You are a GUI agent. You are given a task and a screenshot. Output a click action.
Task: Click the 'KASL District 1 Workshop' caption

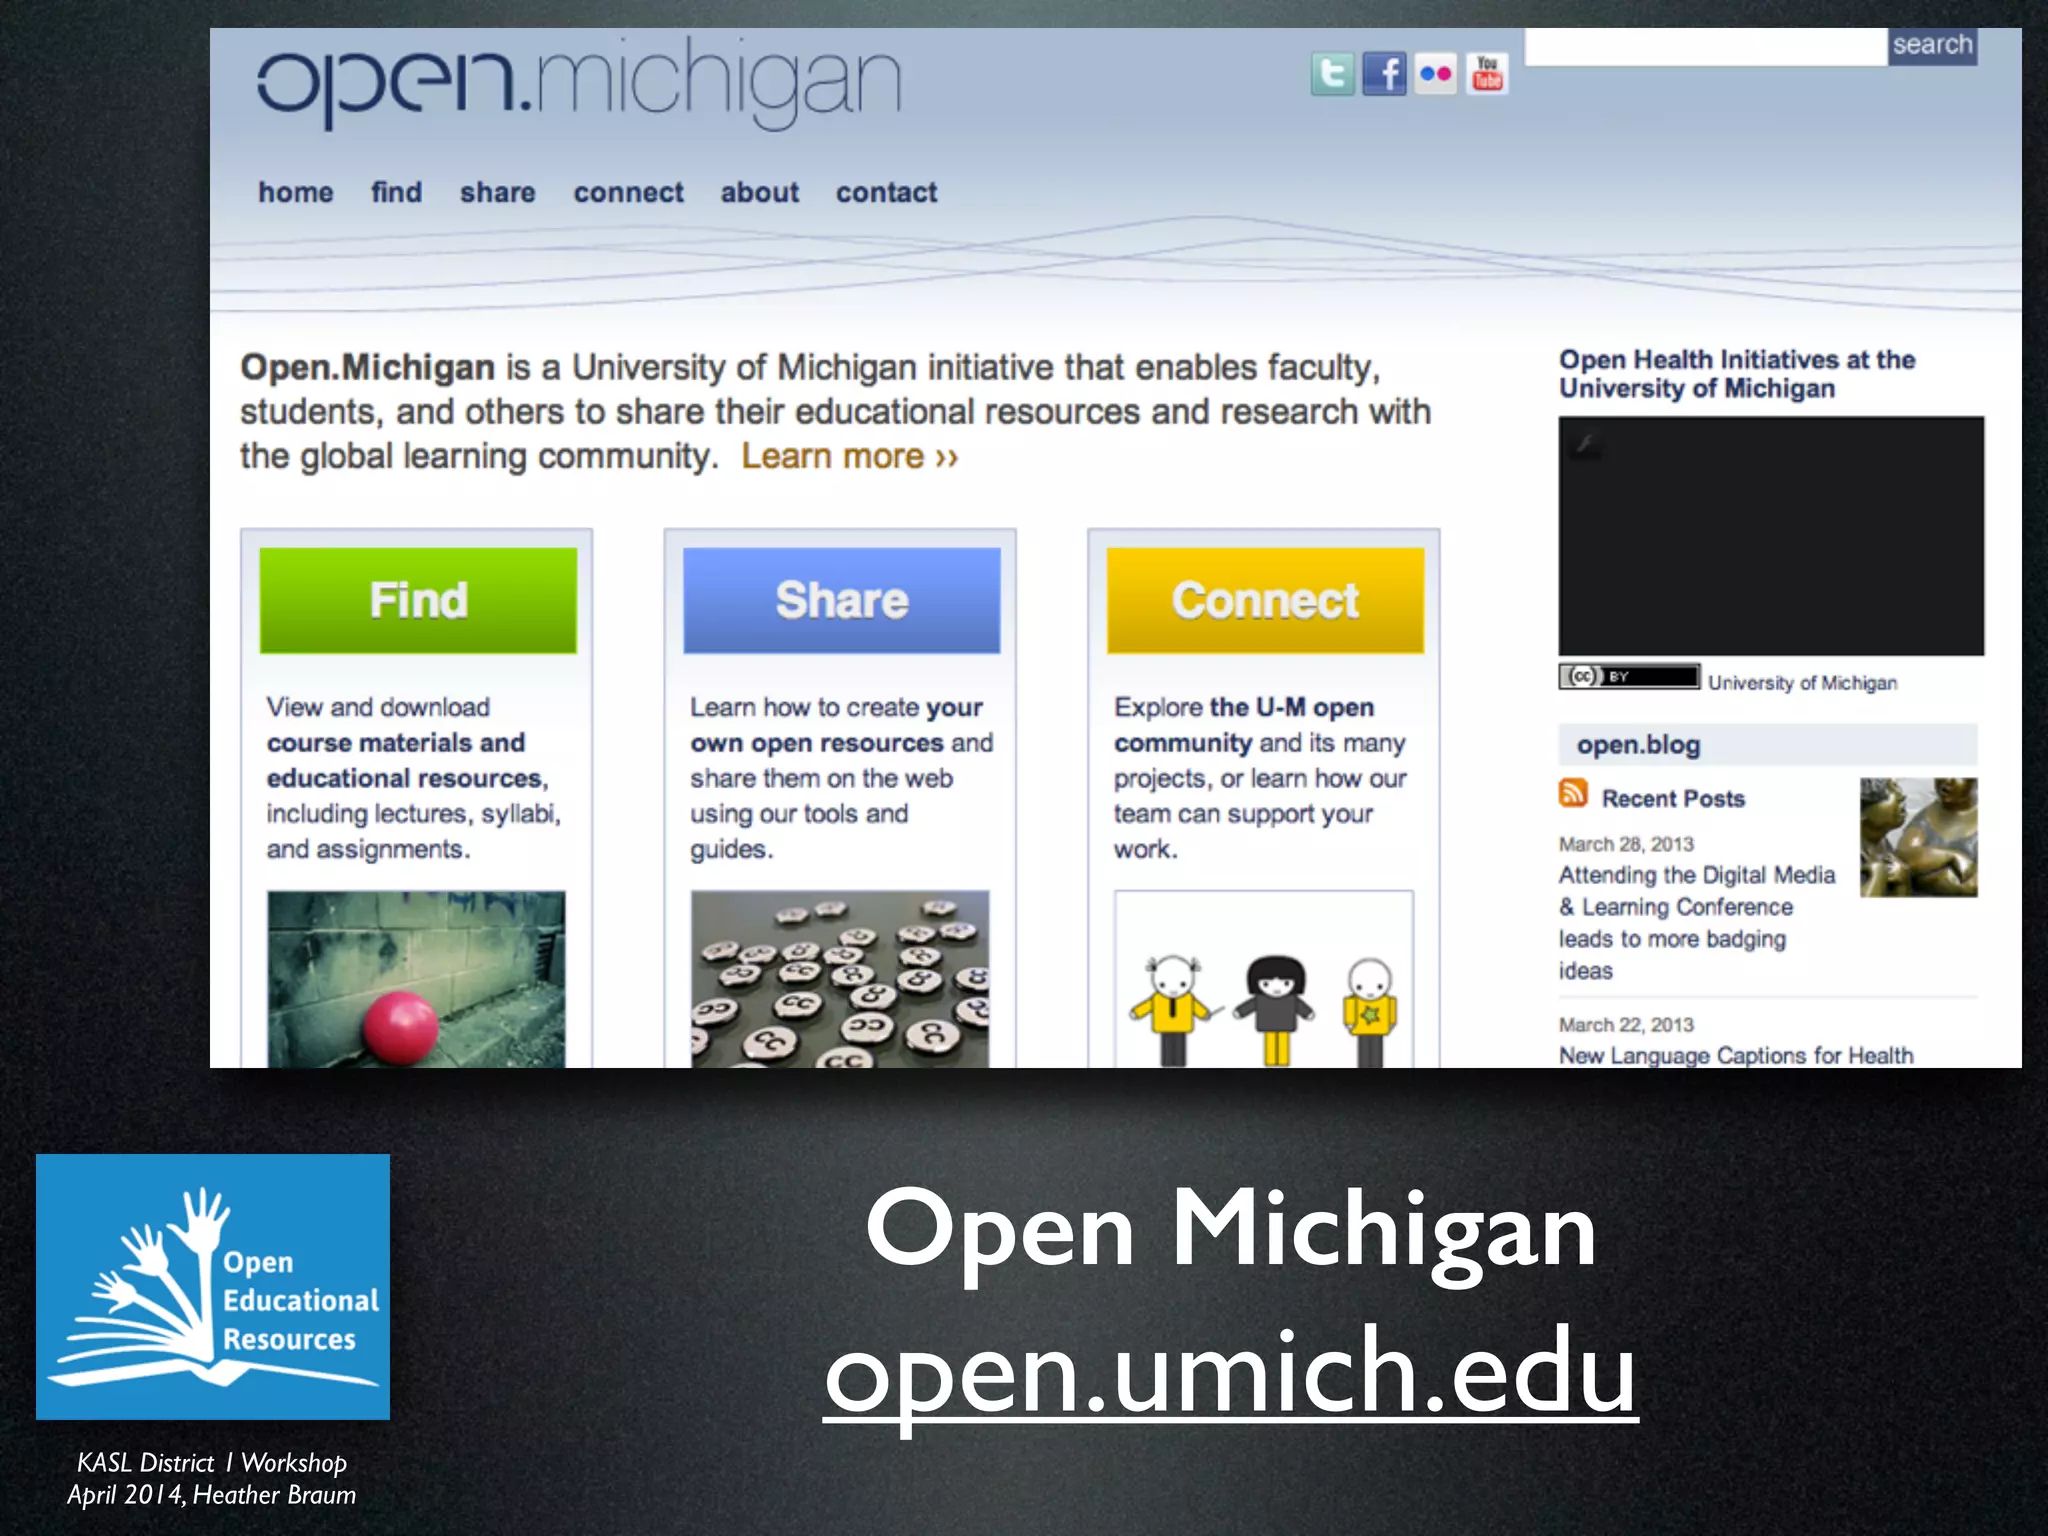point(212,1463)
